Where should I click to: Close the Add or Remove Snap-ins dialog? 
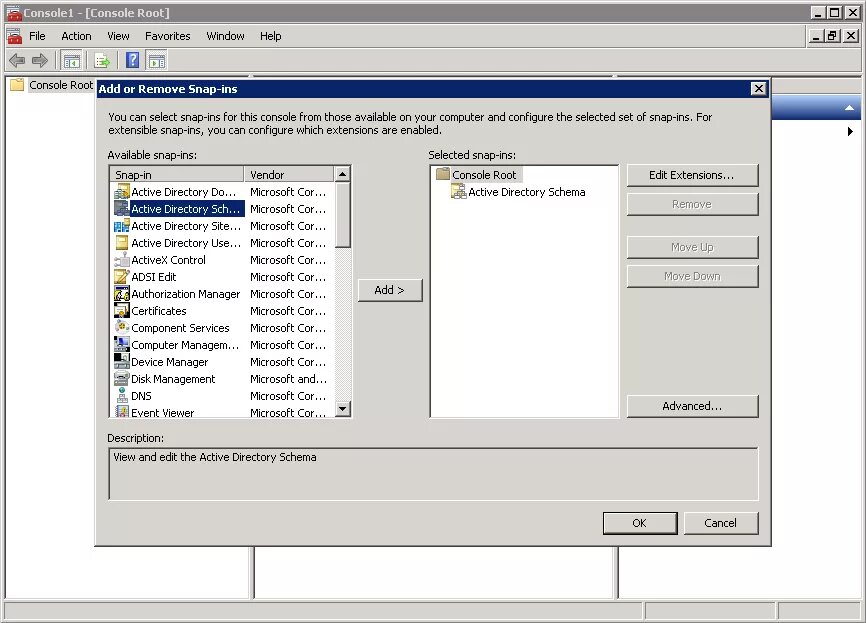tap(759, 88)
